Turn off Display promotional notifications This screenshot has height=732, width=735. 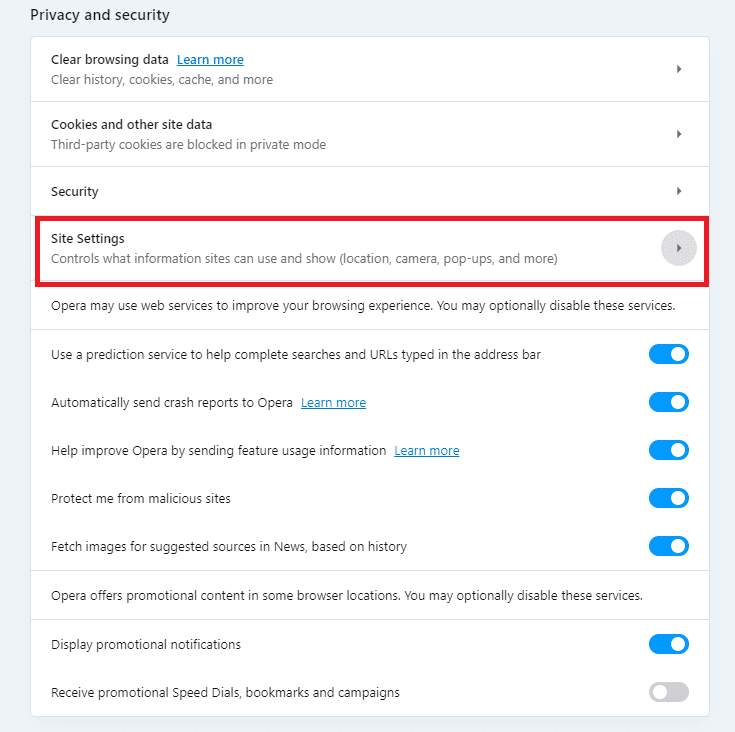[669, 644]
